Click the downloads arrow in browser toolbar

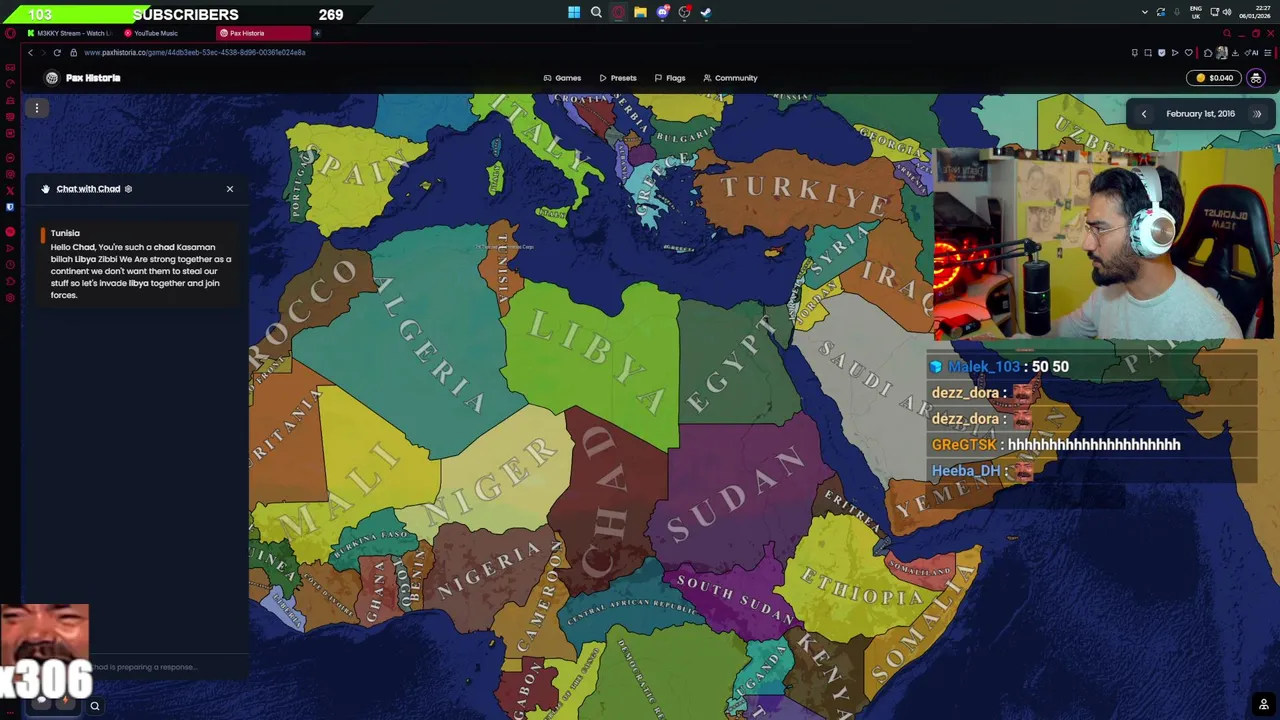(x=1234, y=53)
